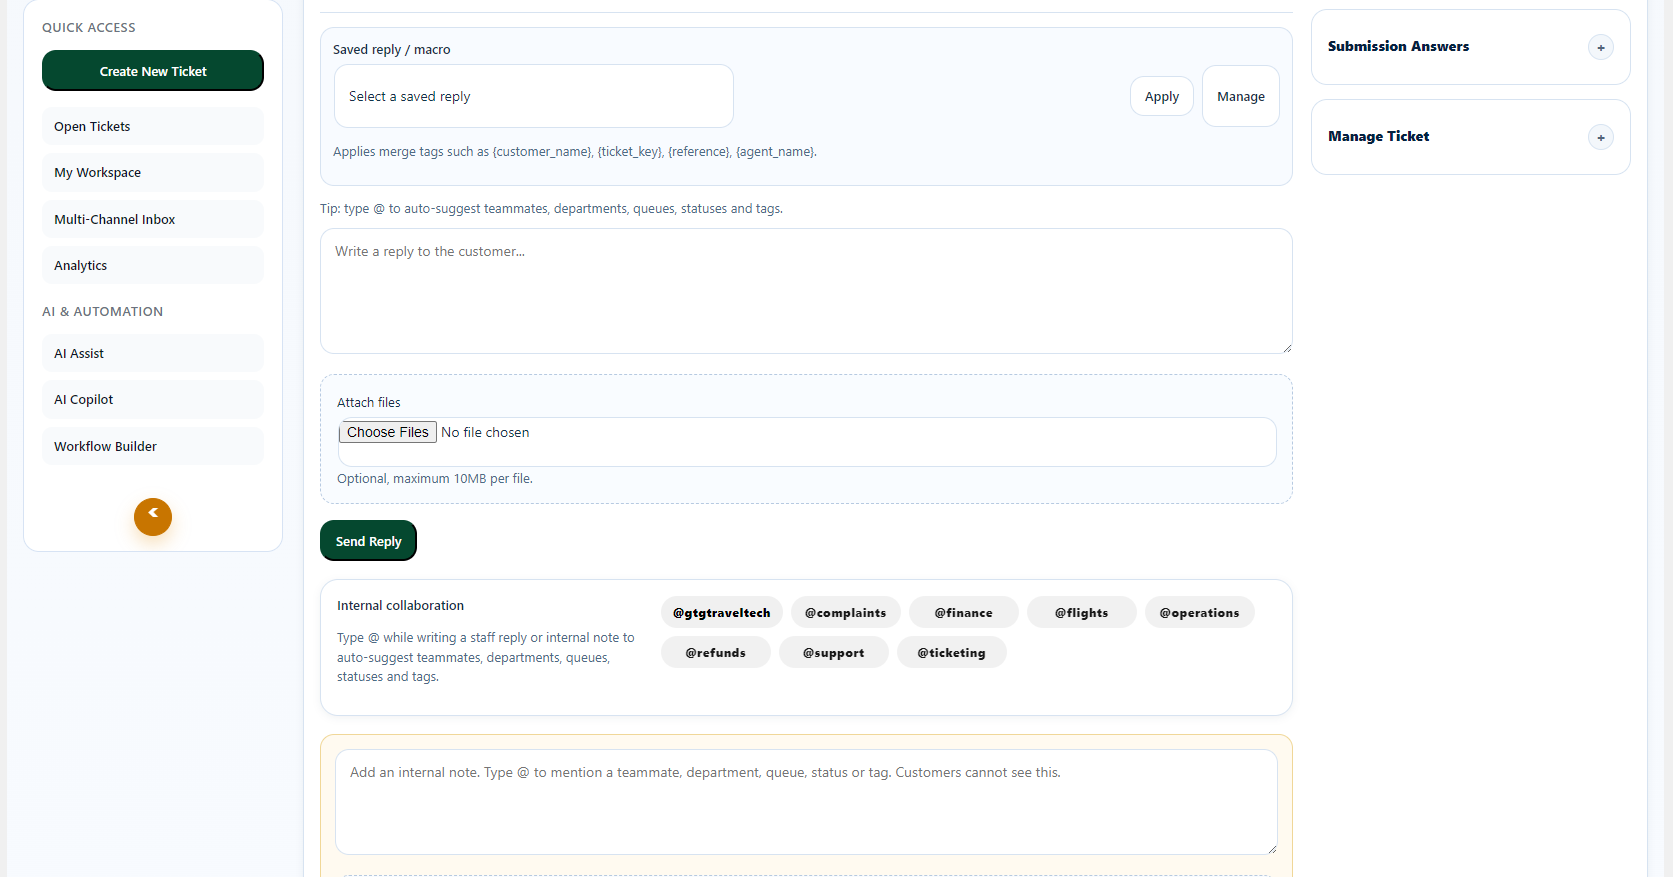Click the Create New Ticket button

[x=153, y=71]
